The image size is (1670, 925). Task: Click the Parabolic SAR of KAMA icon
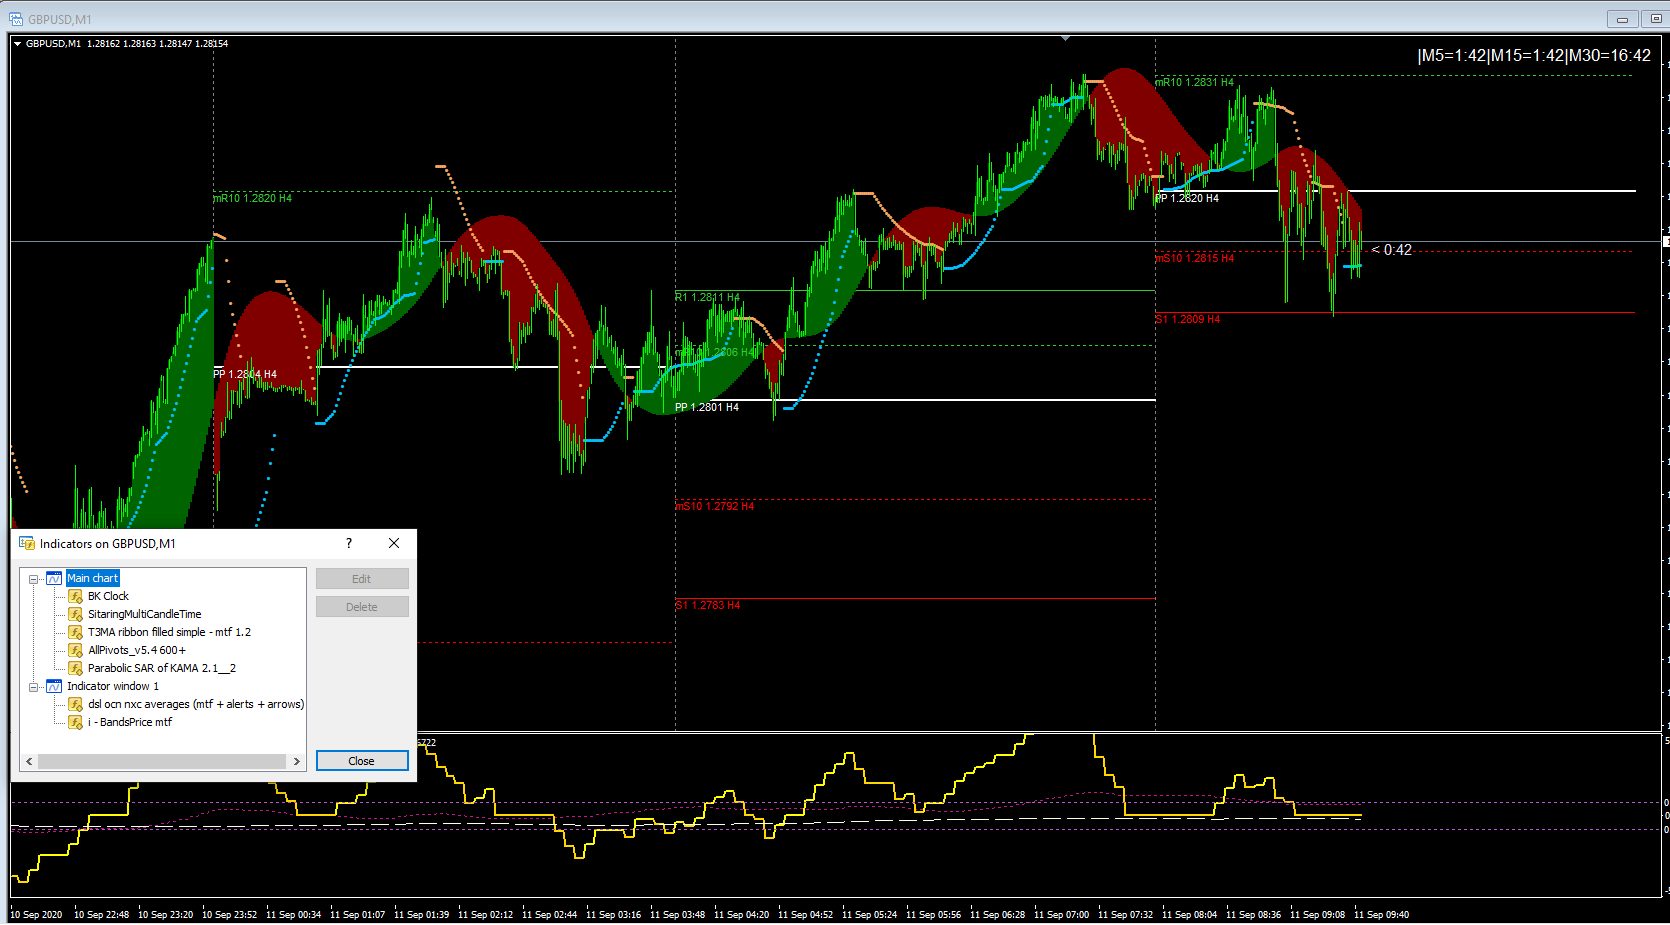coord(75,668)
